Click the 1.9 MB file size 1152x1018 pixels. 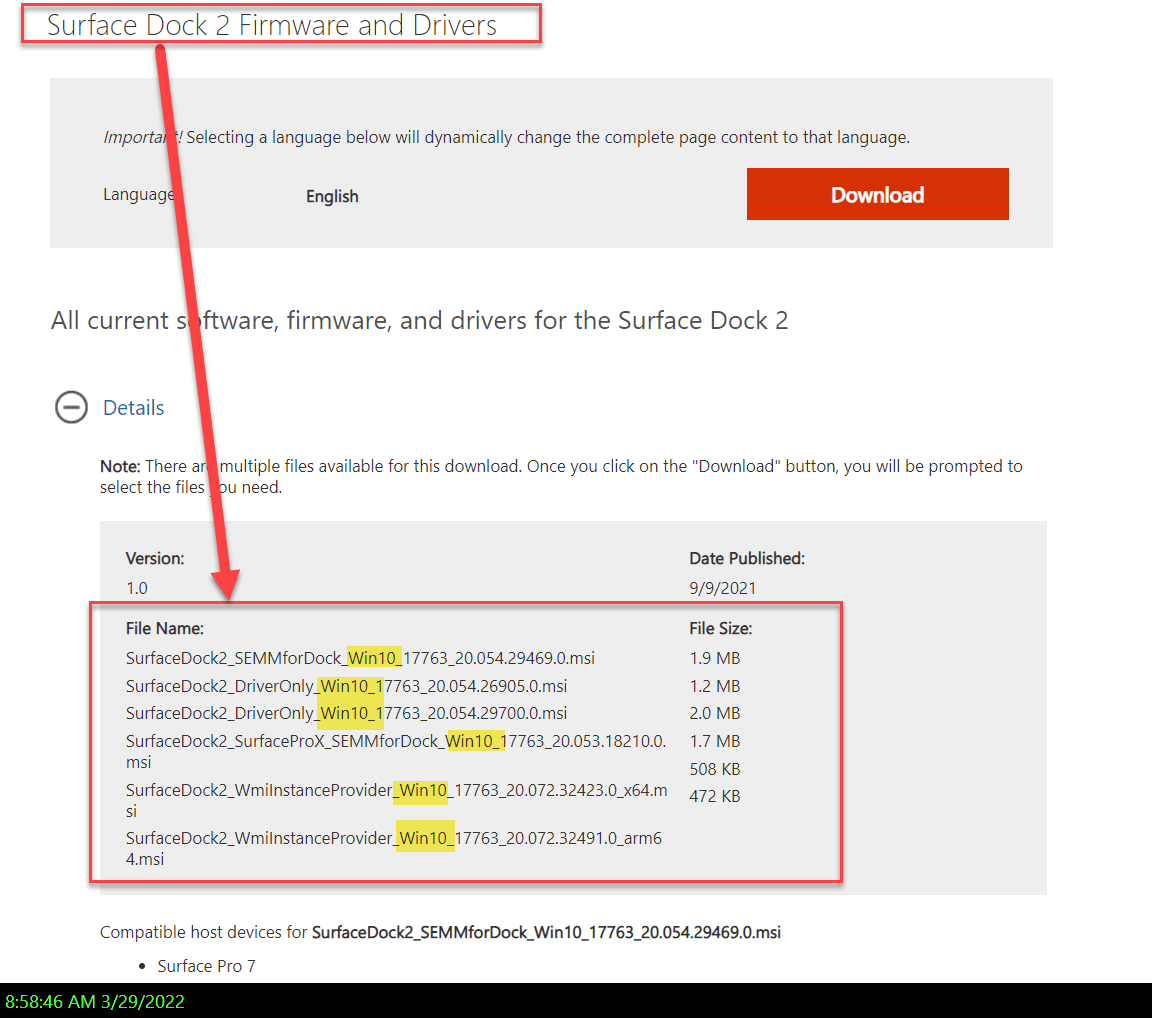tap(714, 657)
